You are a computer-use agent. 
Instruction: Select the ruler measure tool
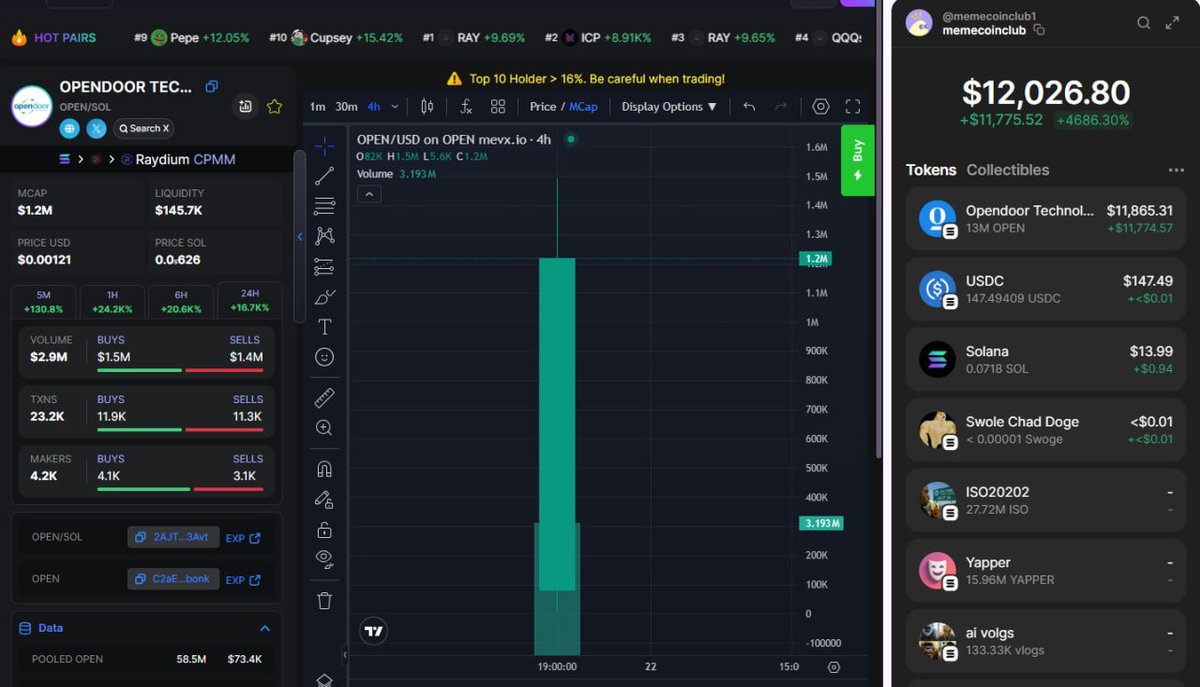point(324,398)
